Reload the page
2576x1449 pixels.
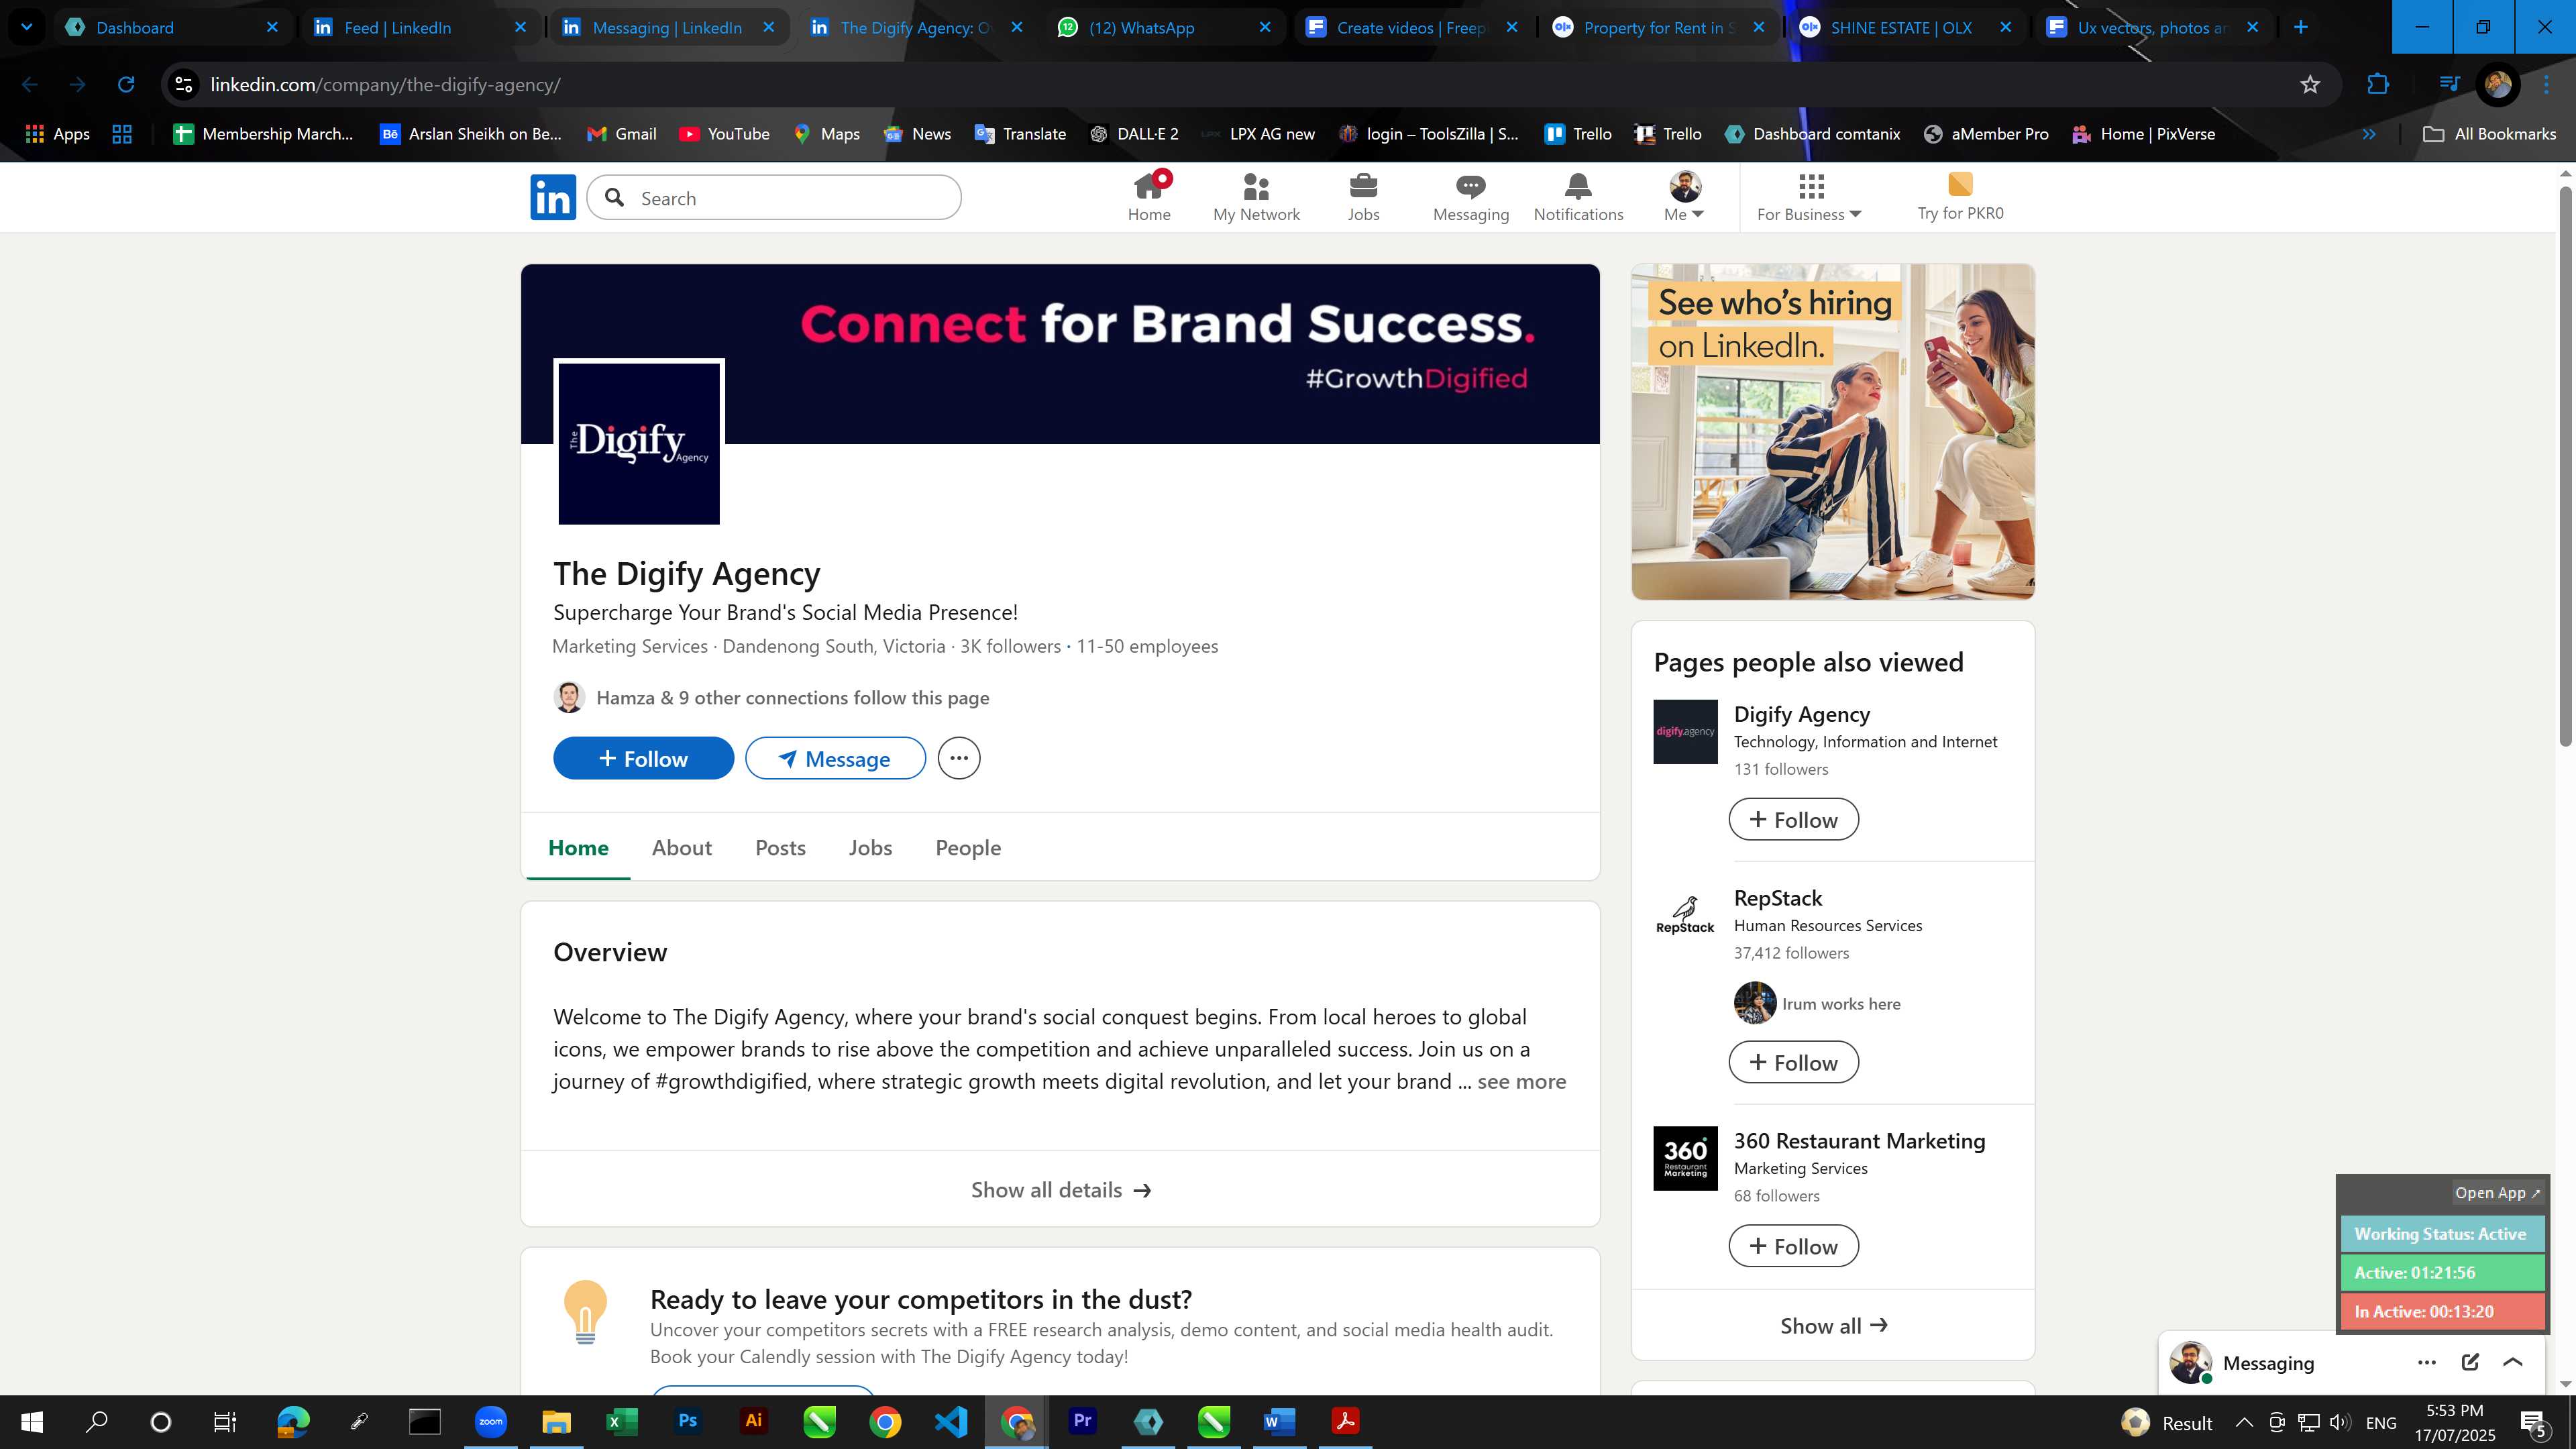pos(126,85)
